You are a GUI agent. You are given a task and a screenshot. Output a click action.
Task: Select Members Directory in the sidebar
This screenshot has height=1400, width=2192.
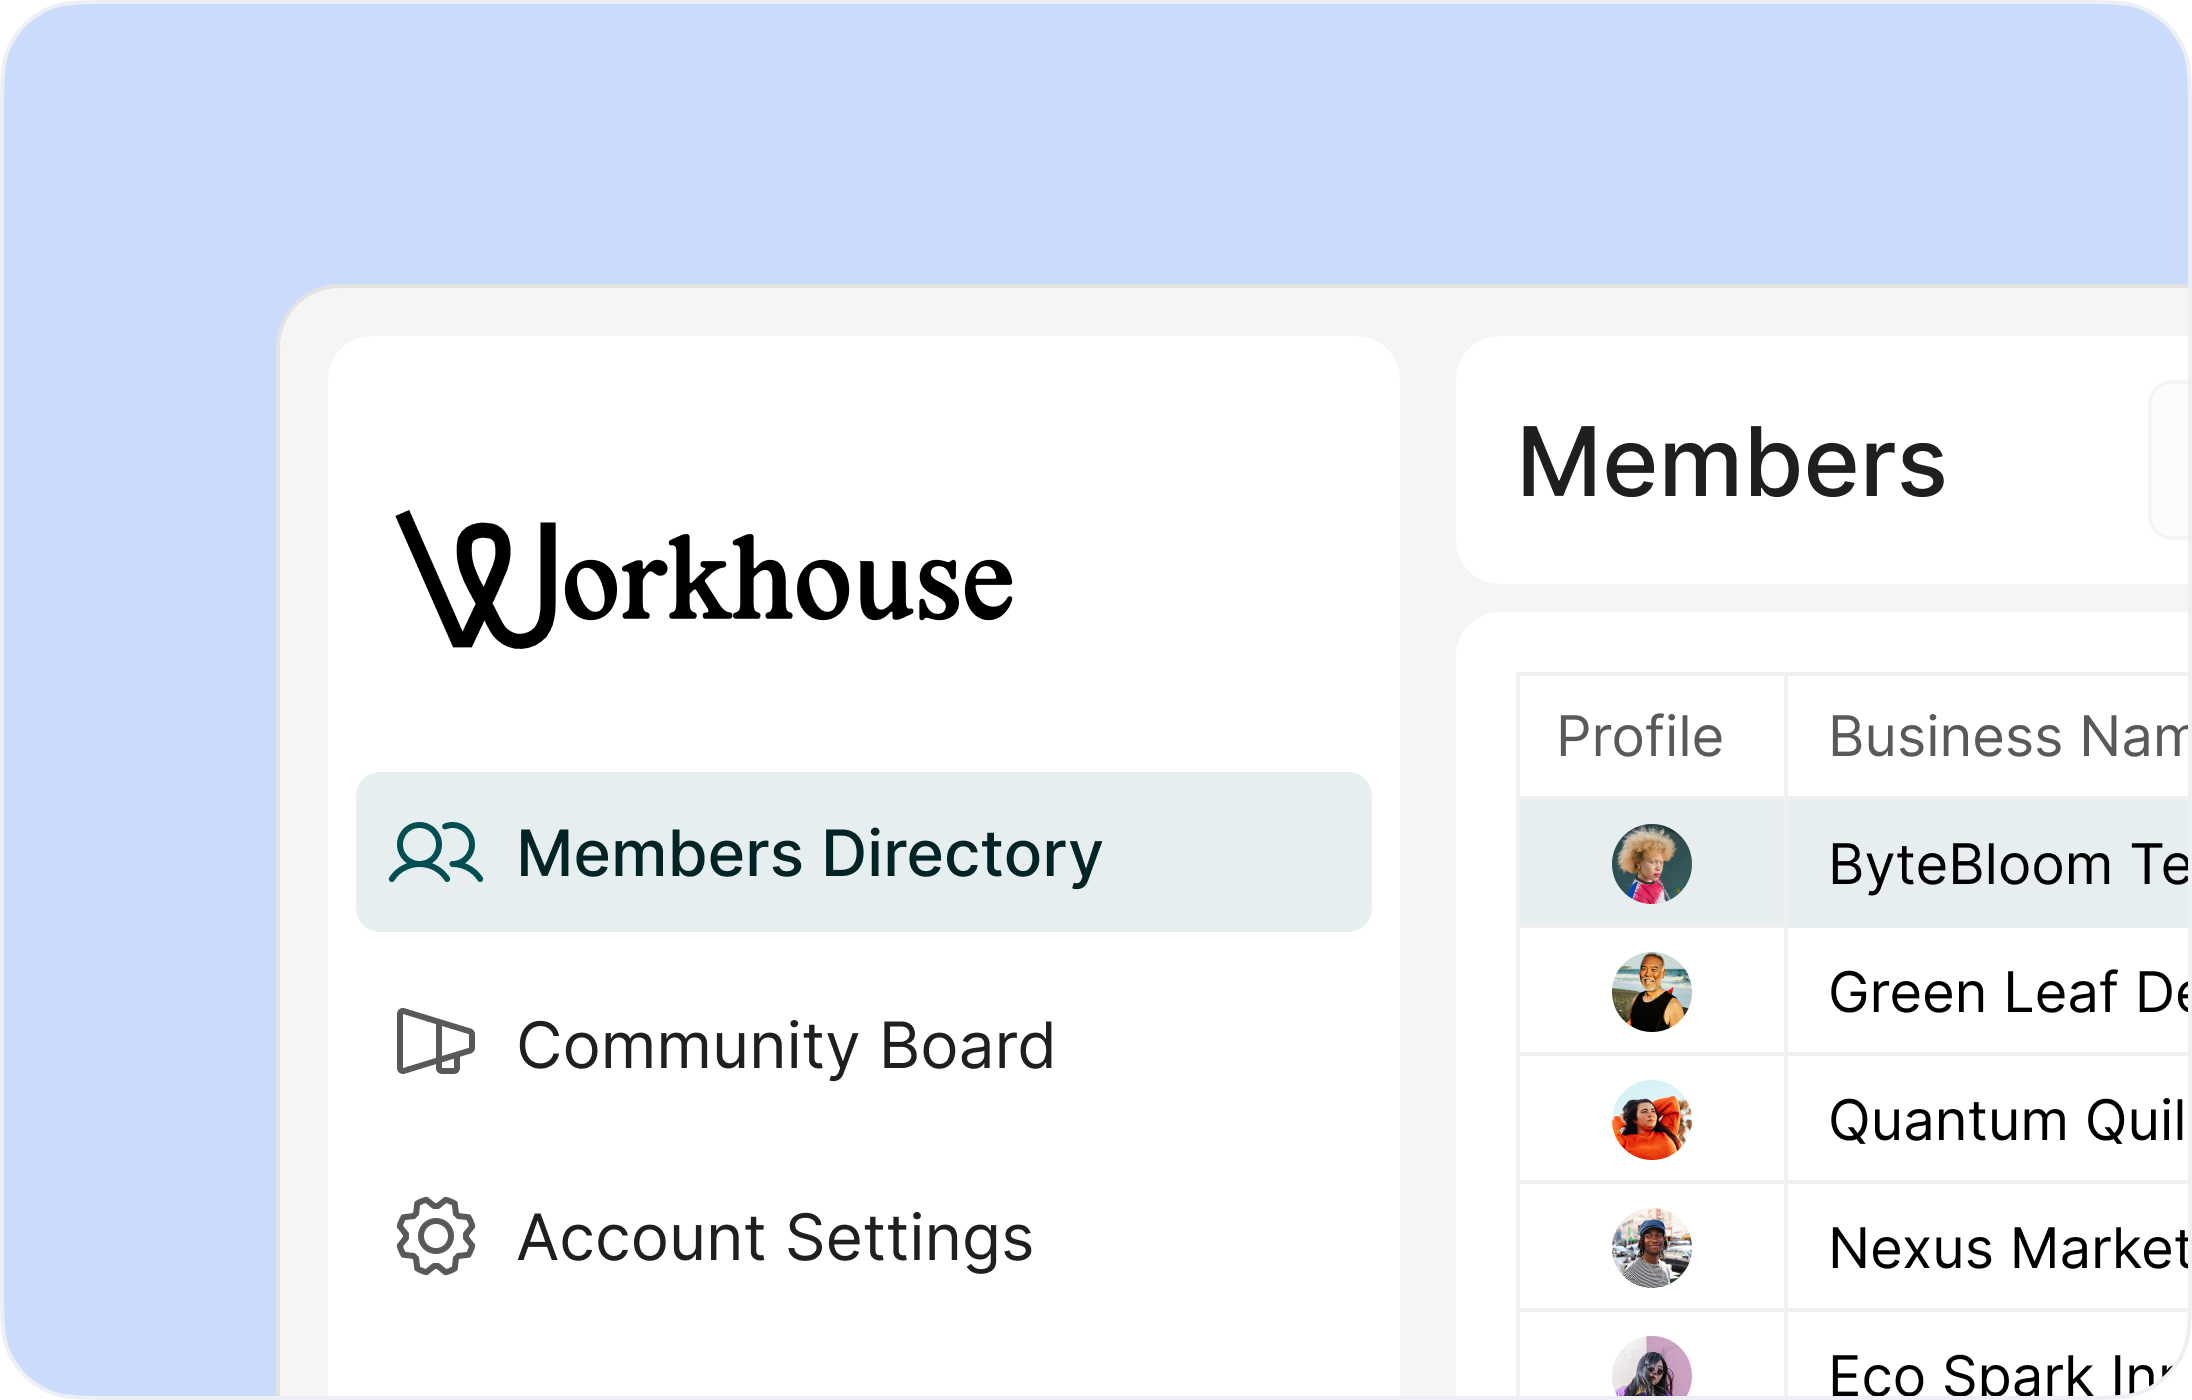[864, 852]
